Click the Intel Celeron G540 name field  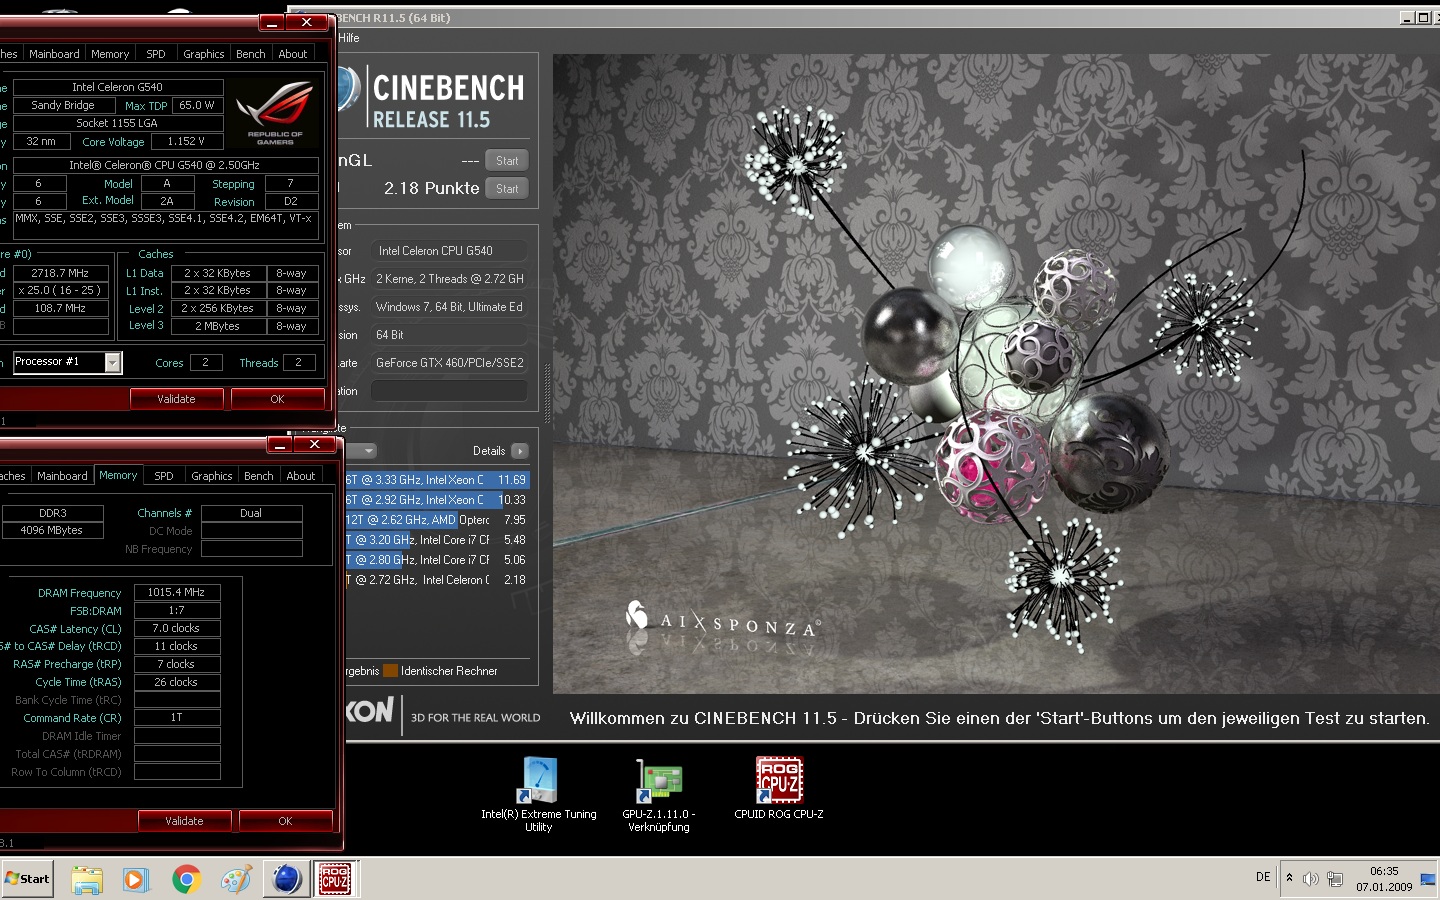pos(117,87)
